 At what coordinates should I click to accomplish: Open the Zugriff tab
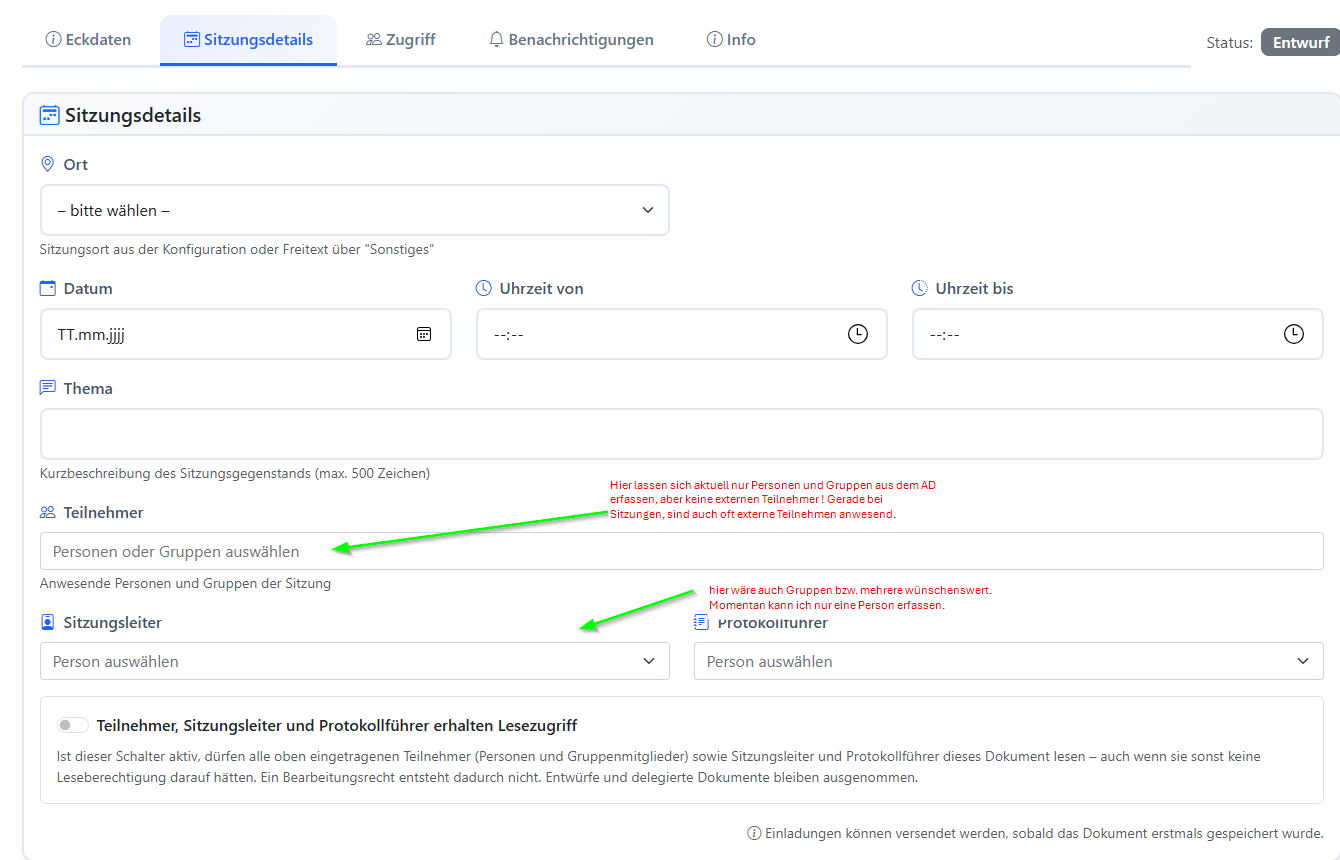click(x=400, y=40)
